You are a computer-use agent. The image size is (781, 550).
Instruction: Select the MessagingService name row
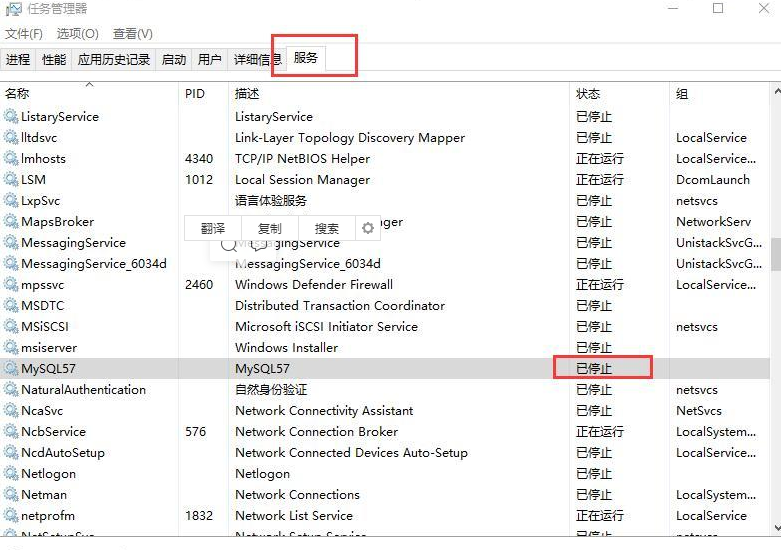[x=73, y=243]
